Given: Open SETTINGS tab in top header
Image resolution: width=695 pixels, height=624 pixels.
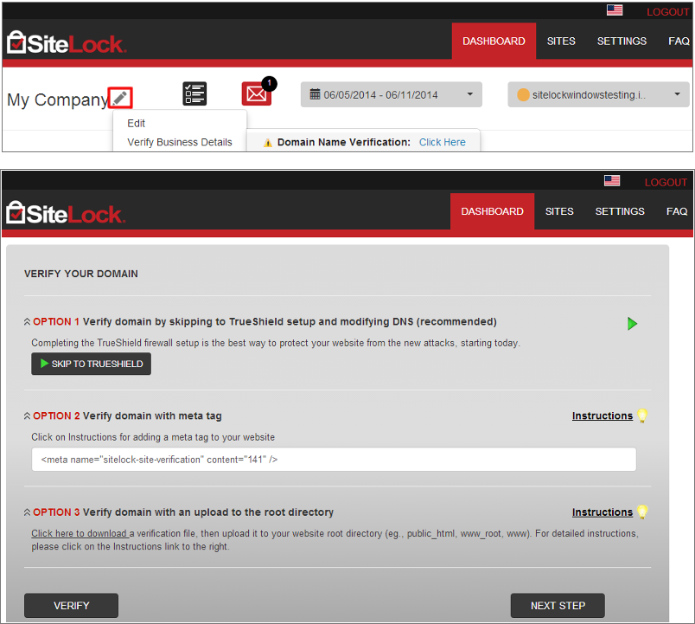Looking at the screenshot, I should (621, 41).
